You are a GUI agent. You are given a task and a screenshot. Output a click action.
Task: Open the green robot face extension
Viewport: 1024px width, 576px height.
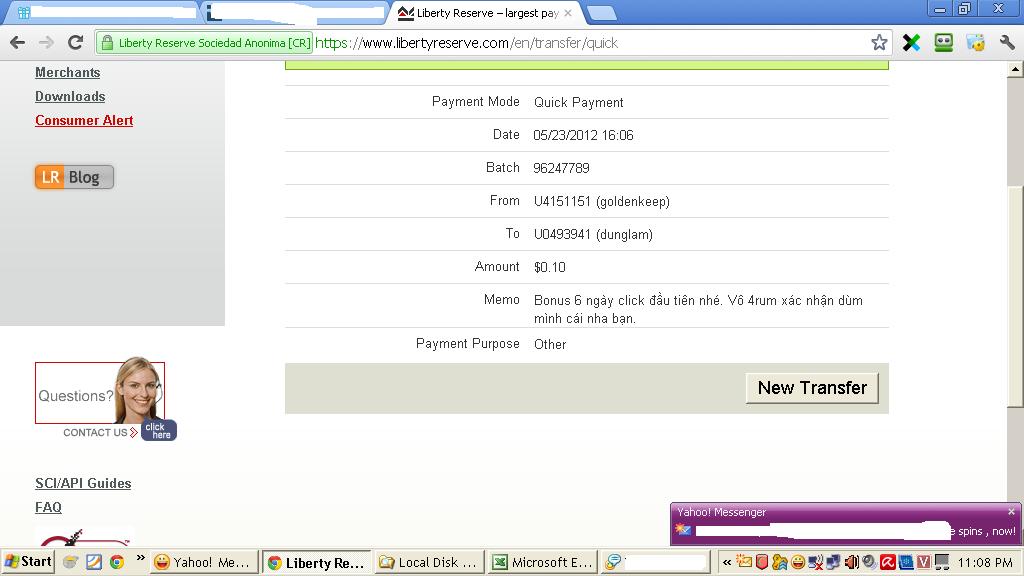click(x=944, y=43)
